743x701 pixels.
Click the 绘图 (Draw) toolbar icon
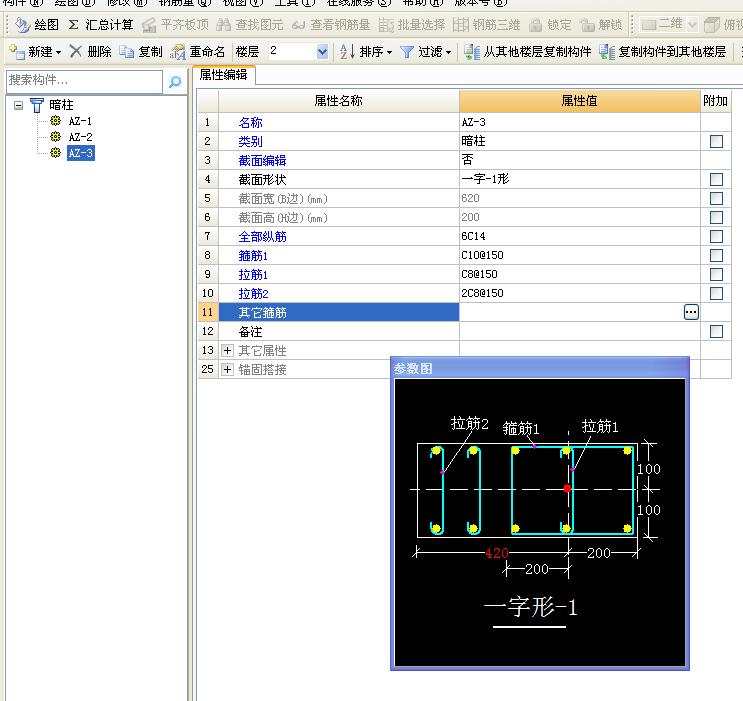(x=22, y=25)
